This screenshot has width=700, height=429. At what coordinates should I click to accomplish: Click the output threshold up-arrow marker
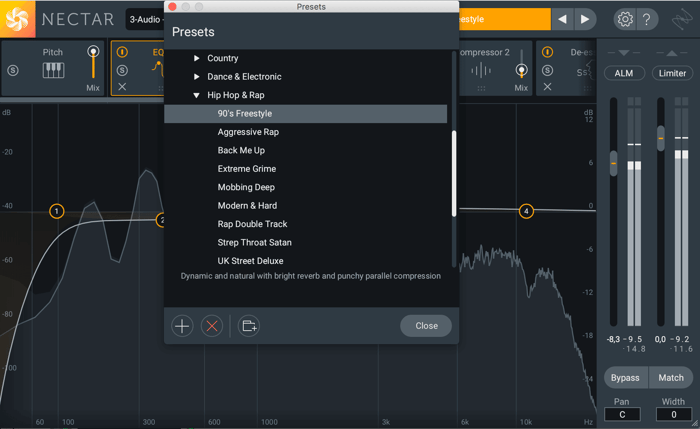click(671, 53)
